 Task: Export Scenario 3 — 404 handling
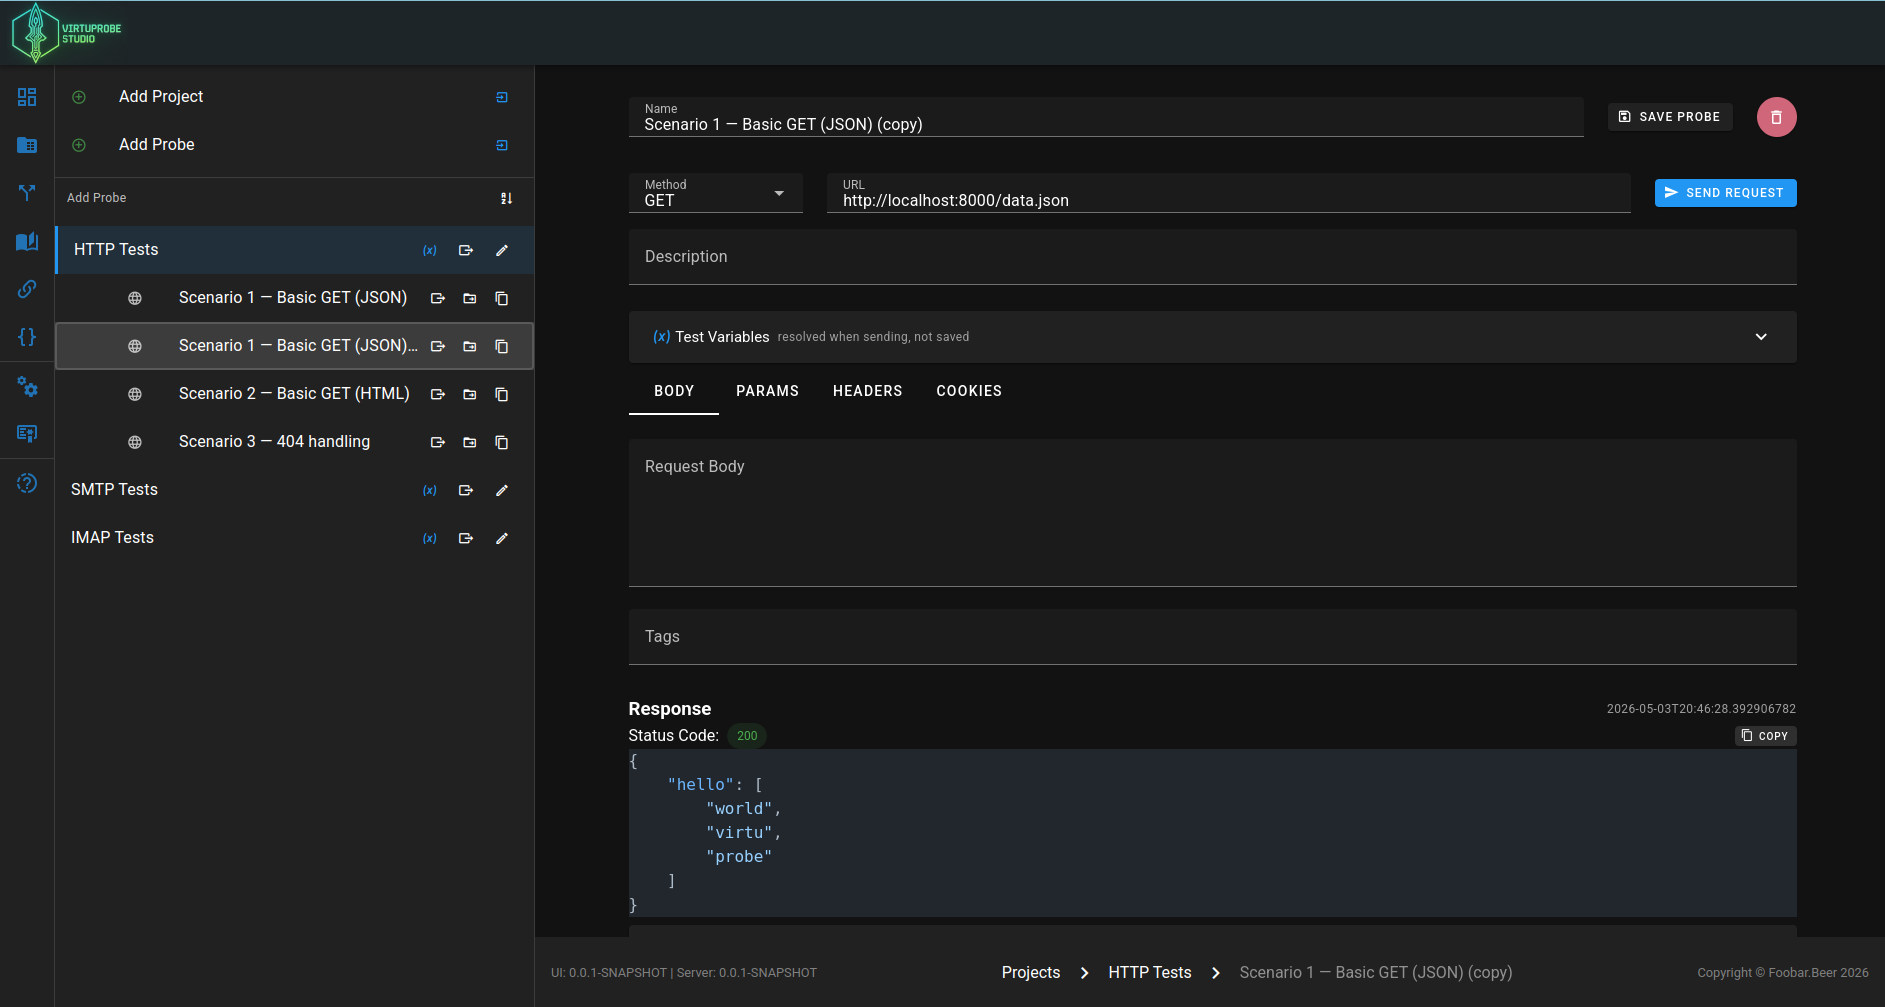(438, 442)
